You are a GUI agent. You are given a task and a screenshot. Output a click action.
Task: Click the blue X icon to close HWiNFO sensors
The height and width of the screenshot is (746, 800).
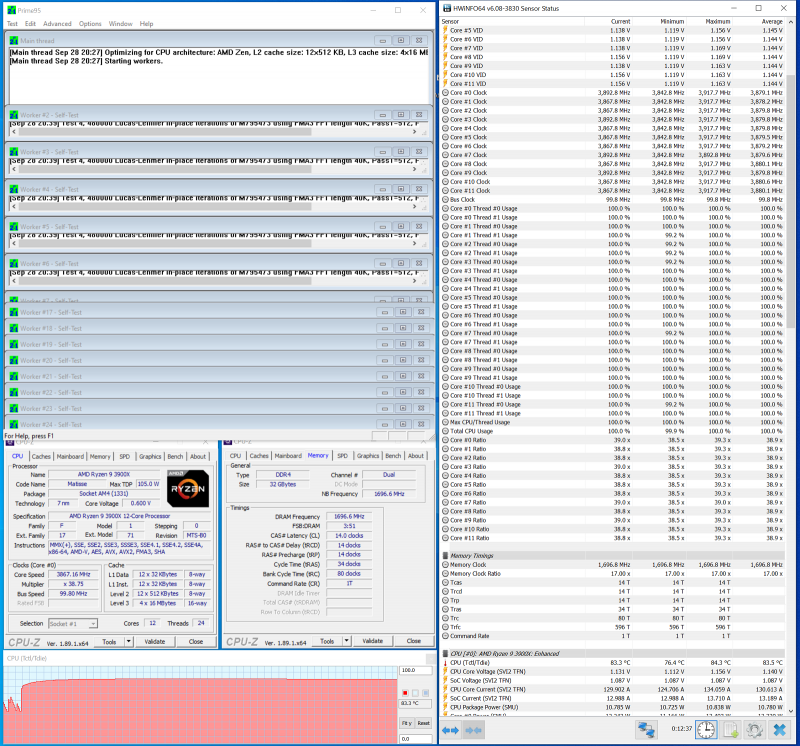[x=779, y=730]
